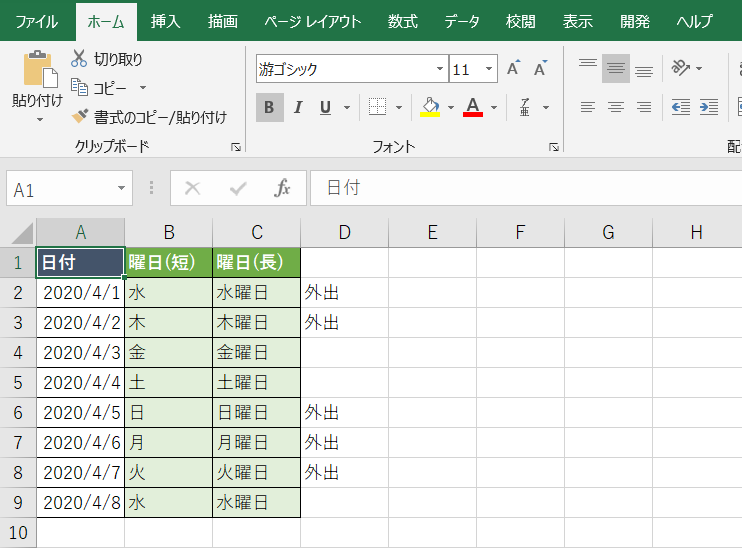Toggle Underline formatting
The height and width of the screenshot is (548, 742).
point(326,107)
